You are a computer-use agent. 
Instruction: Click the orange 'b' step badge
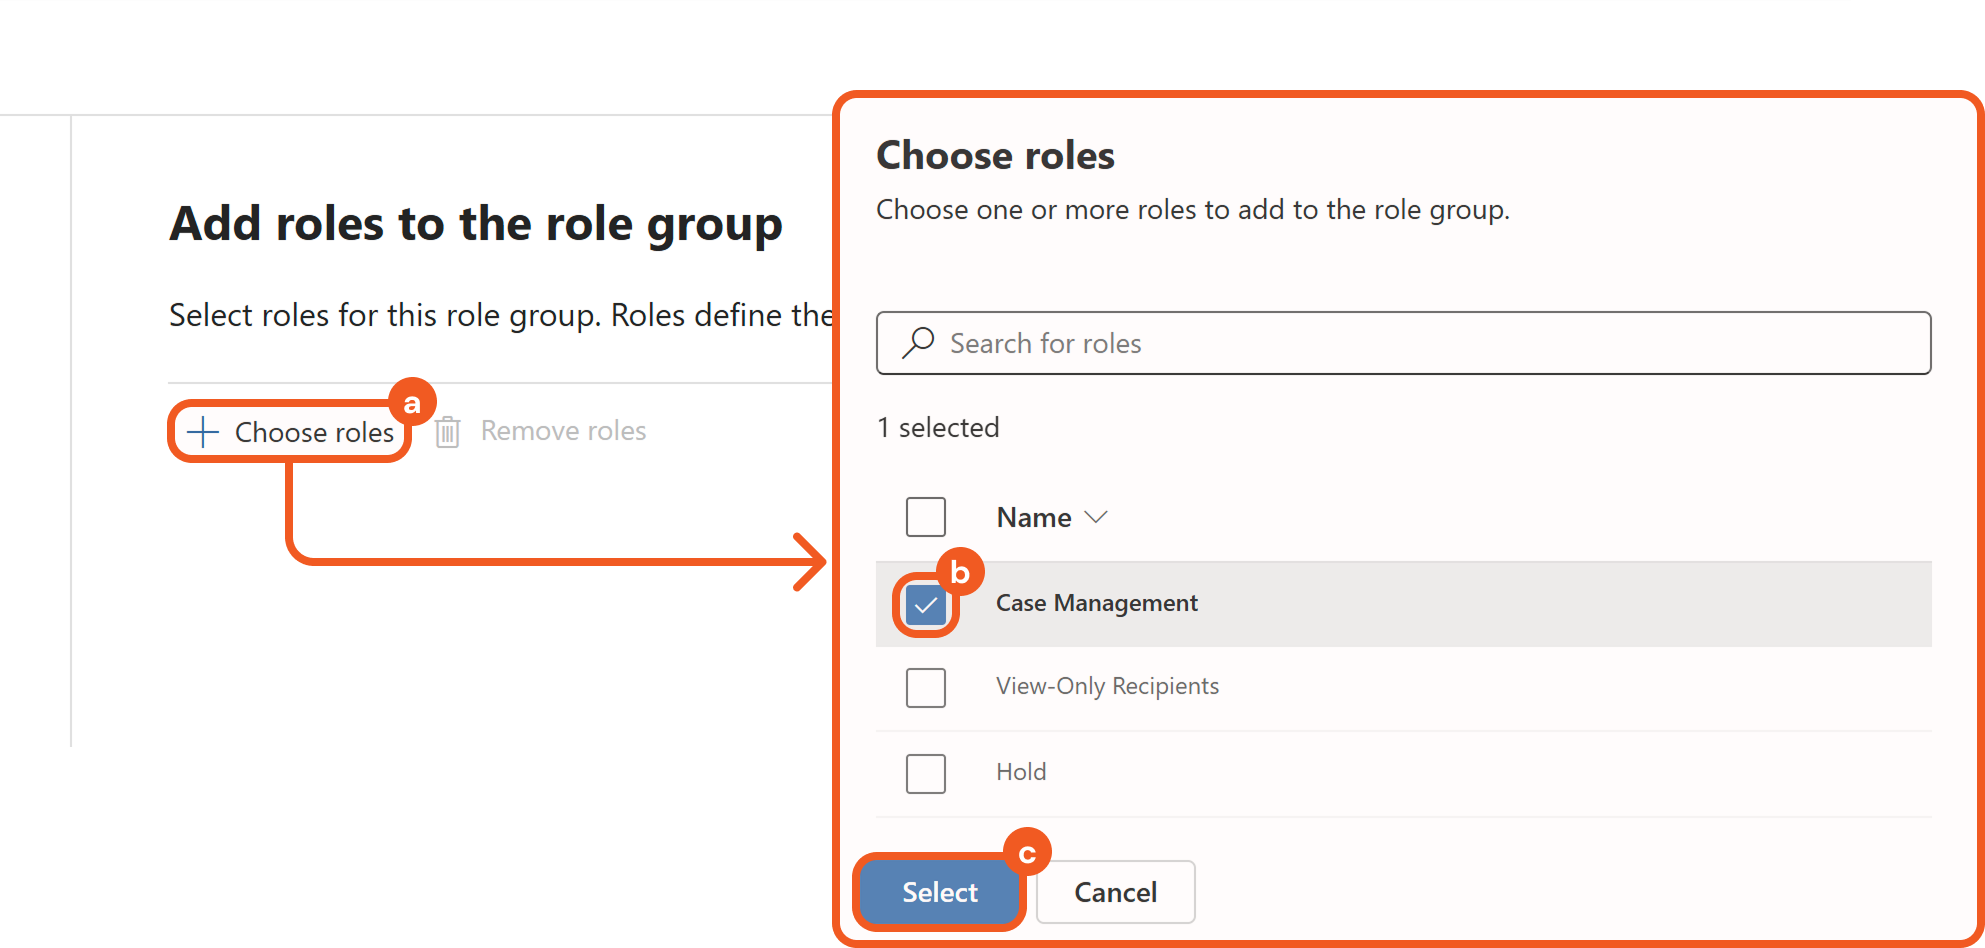pyautogui.click(x=960, y=572)
